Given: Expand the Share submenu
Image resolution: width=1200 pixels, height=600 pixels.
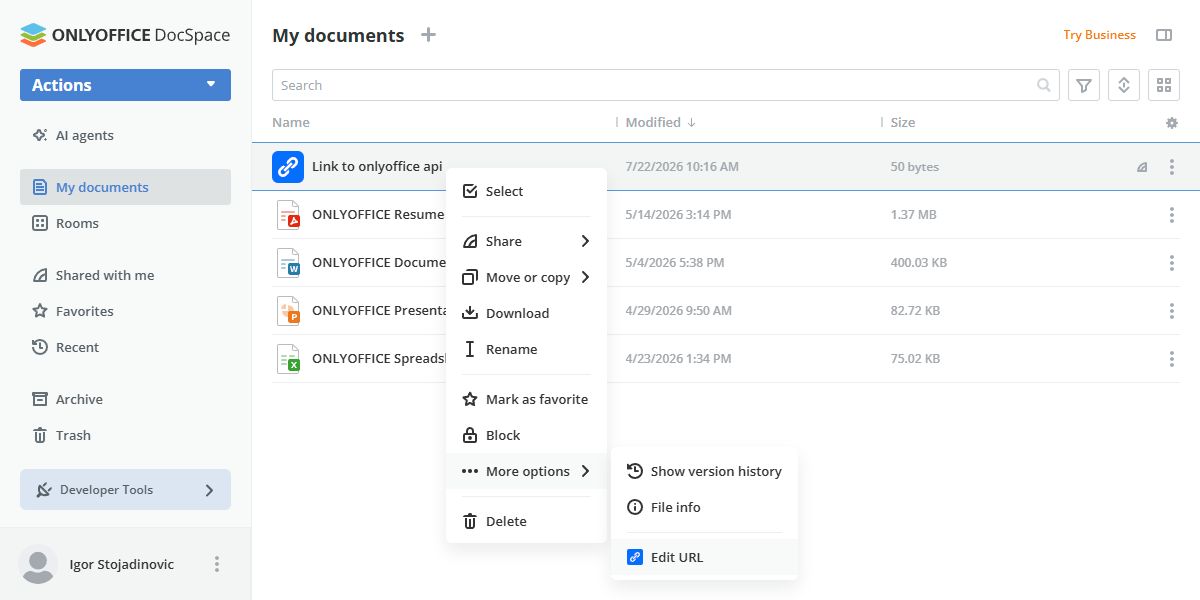Looking at the screenshot, I should [x=526, y=241].
